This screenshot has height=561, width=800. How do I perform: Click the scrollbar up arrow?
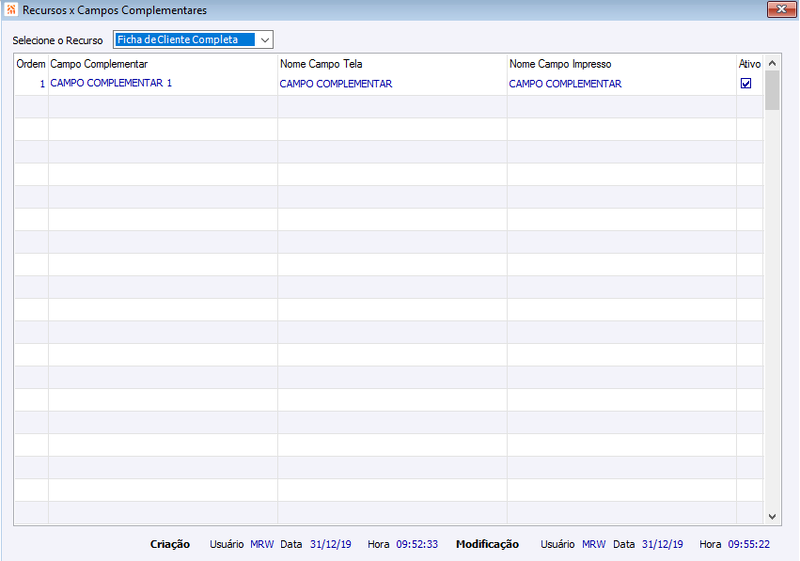[772, 63]
